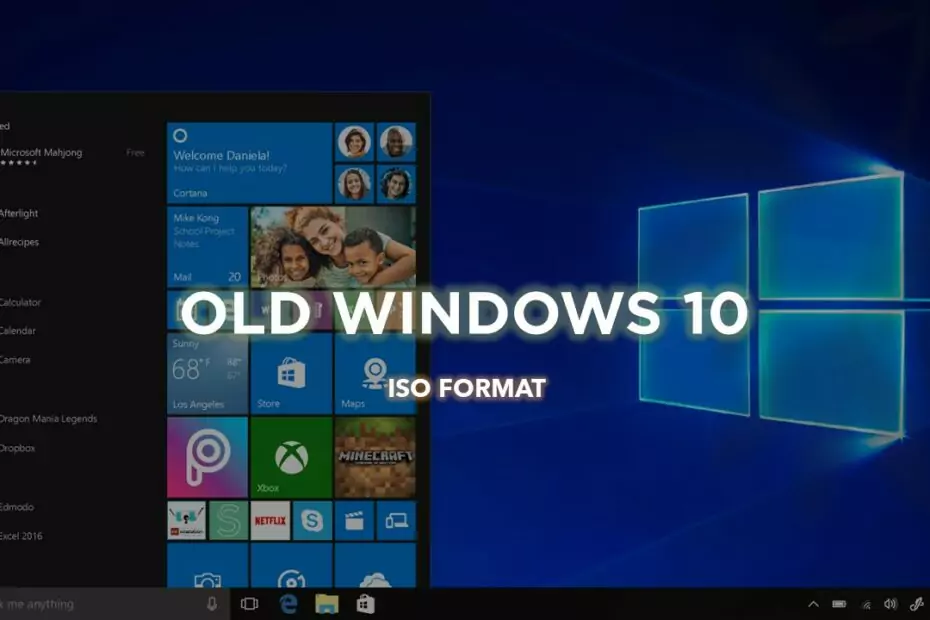930x620 pixels.
Task: Launch Microsoft Edge from taskbar
Action: [x=288, y=604]
